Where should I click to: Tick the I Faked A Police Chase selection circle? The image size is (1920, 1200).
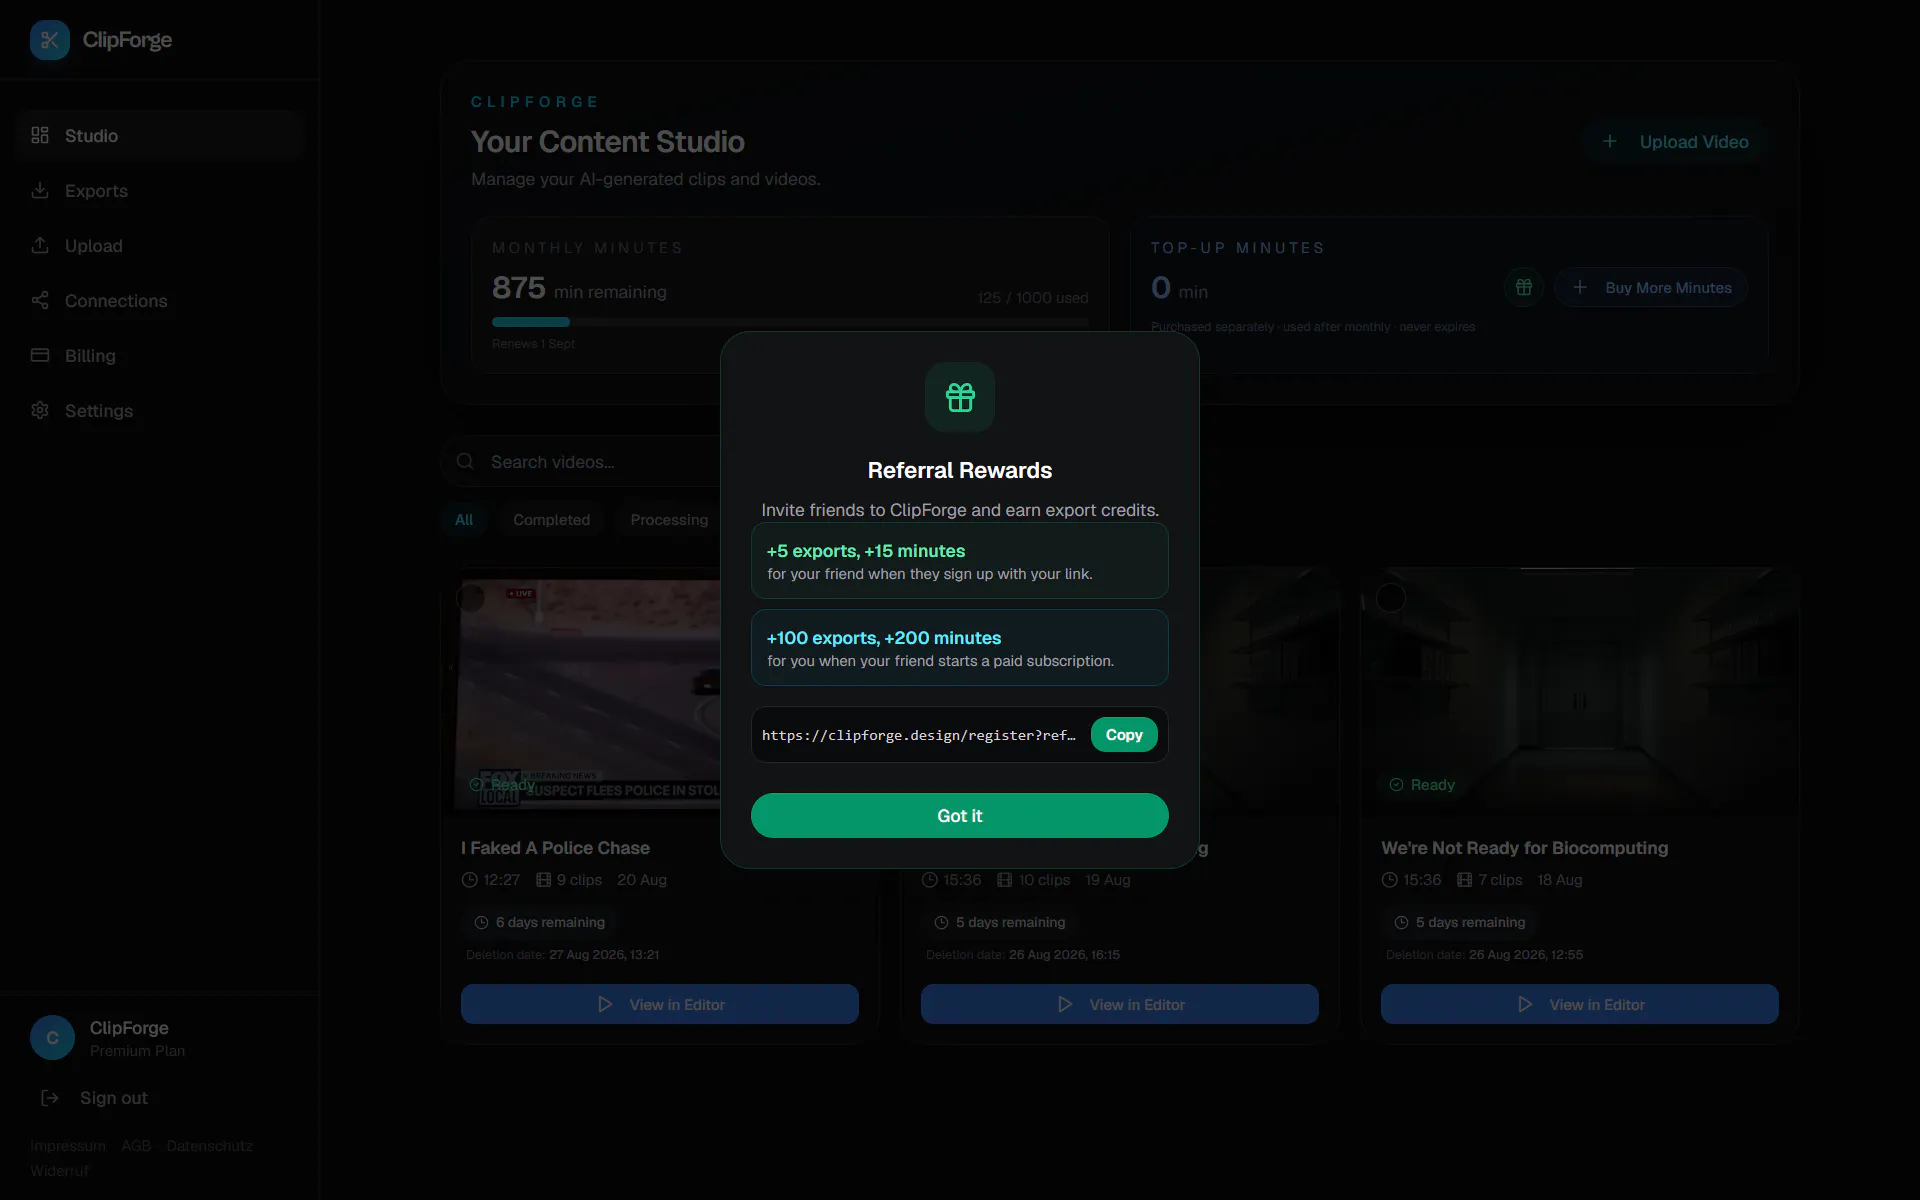[x=471, y=598]
